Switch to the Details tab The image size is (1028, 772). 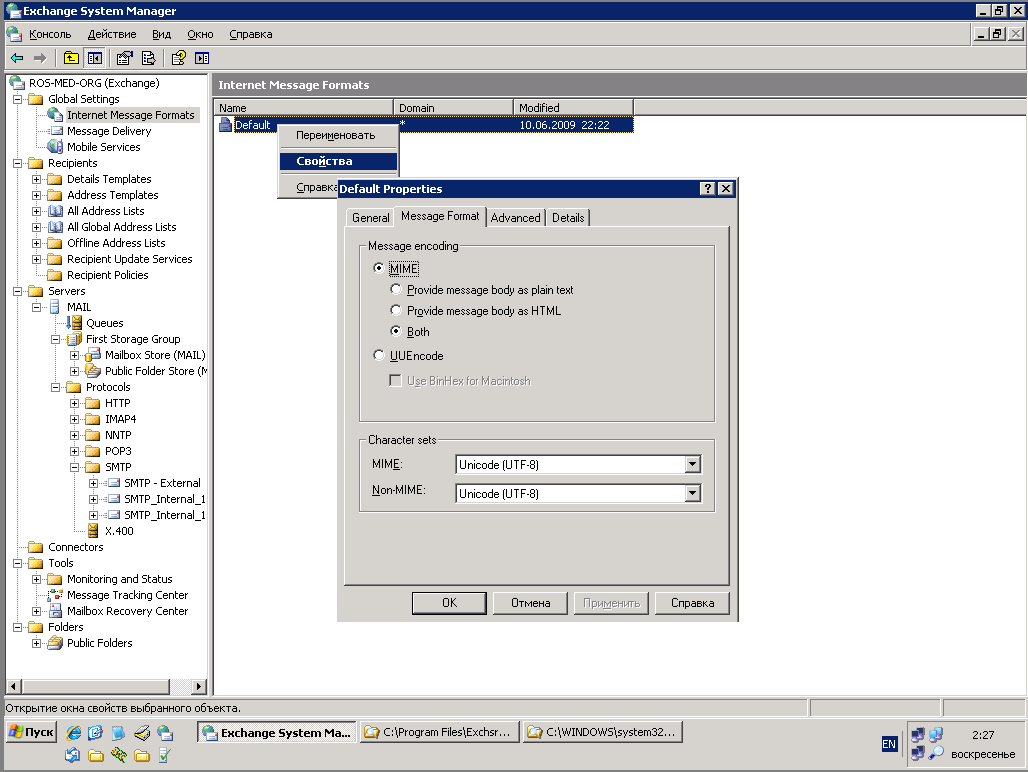click(x=568, y=218)
